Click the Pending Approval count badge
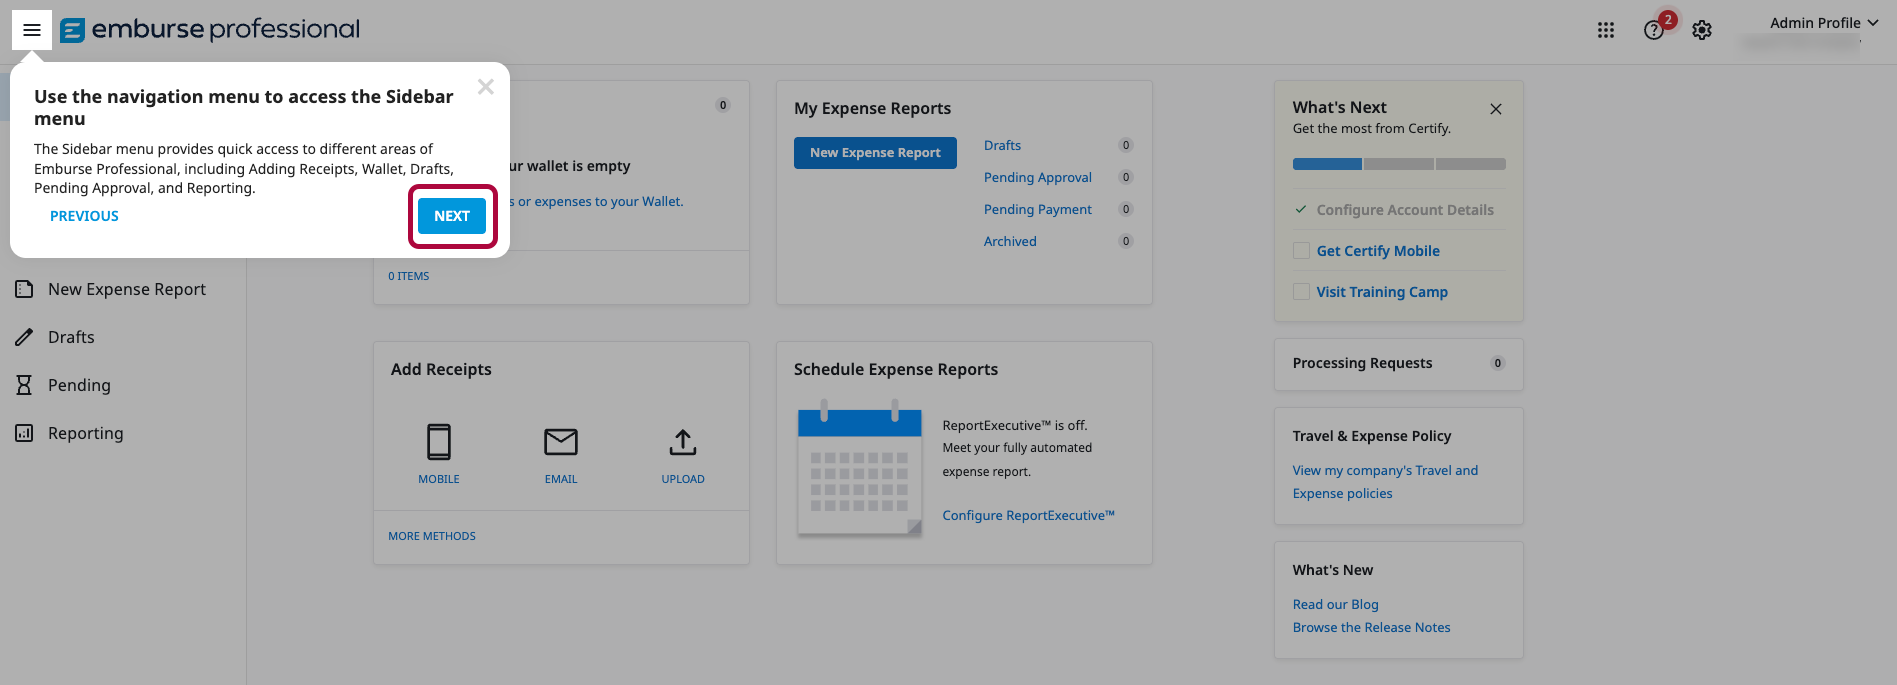1897x685 pixels. tap(1126, 177)
